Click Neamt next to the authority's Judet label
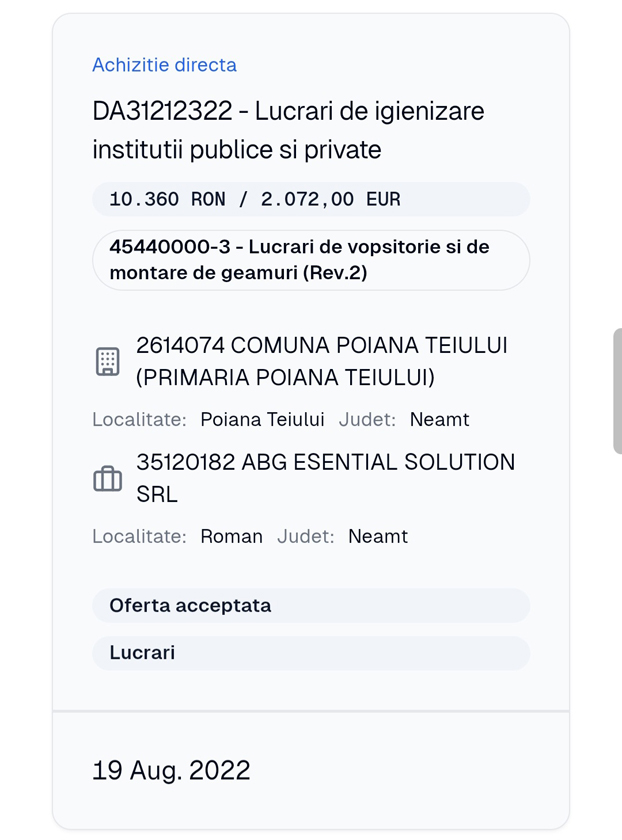This screenshot has height=840, width=622. click(439, 420)
